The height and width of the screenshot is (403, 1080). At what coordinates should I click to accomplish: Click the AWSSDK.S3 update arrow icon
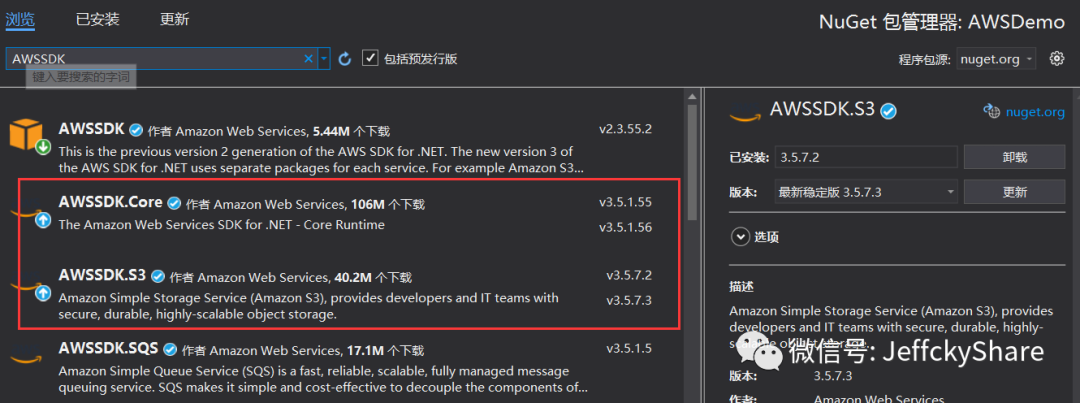pyautogui.click(x=43, y=293)
